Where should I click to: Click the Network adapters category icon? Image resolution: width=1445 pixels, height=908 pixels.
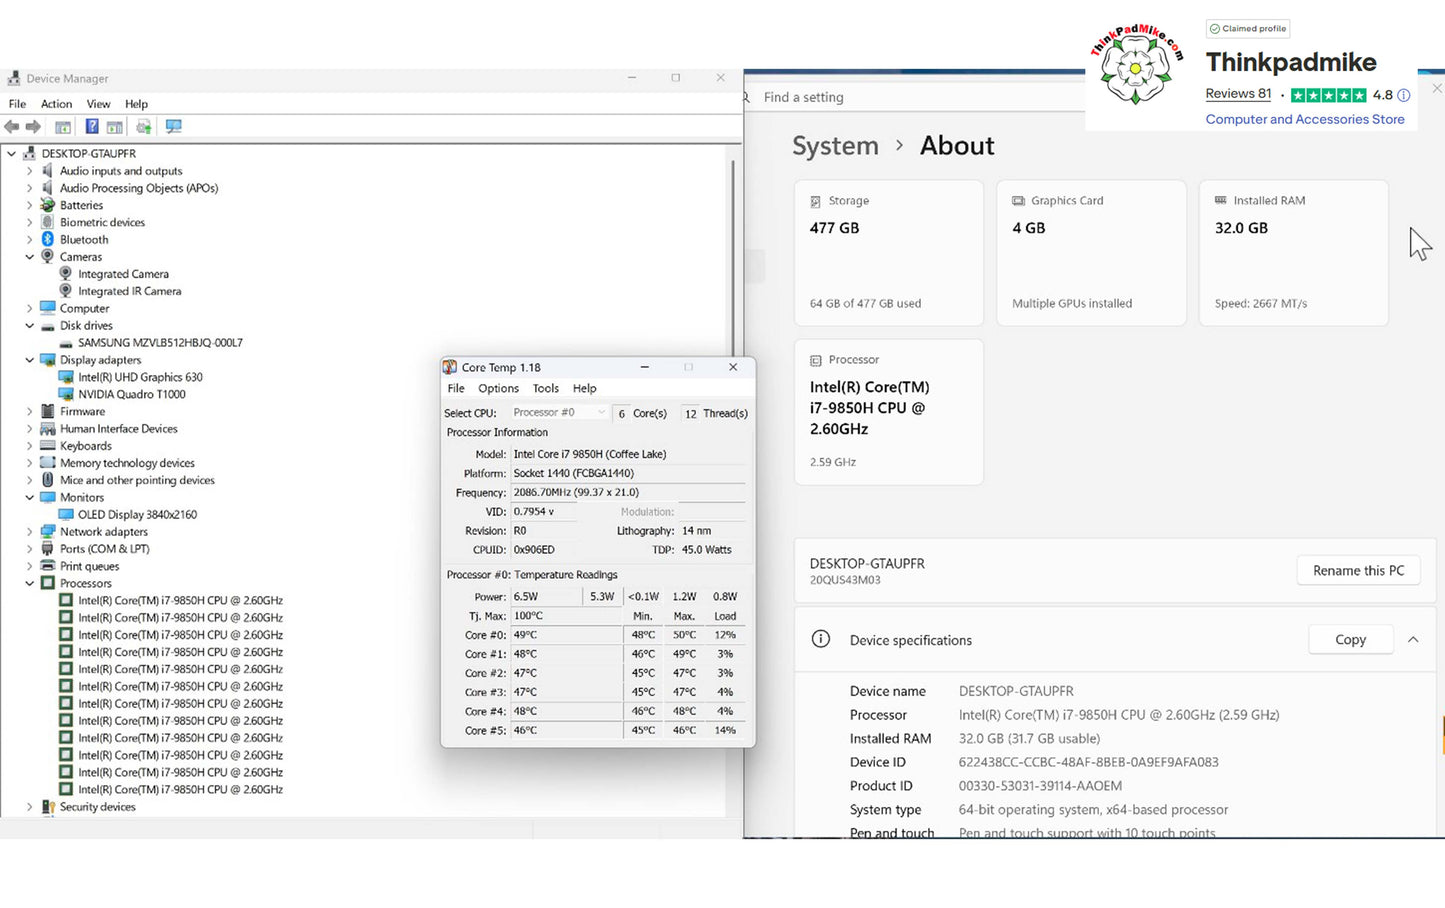pos(47,532)
